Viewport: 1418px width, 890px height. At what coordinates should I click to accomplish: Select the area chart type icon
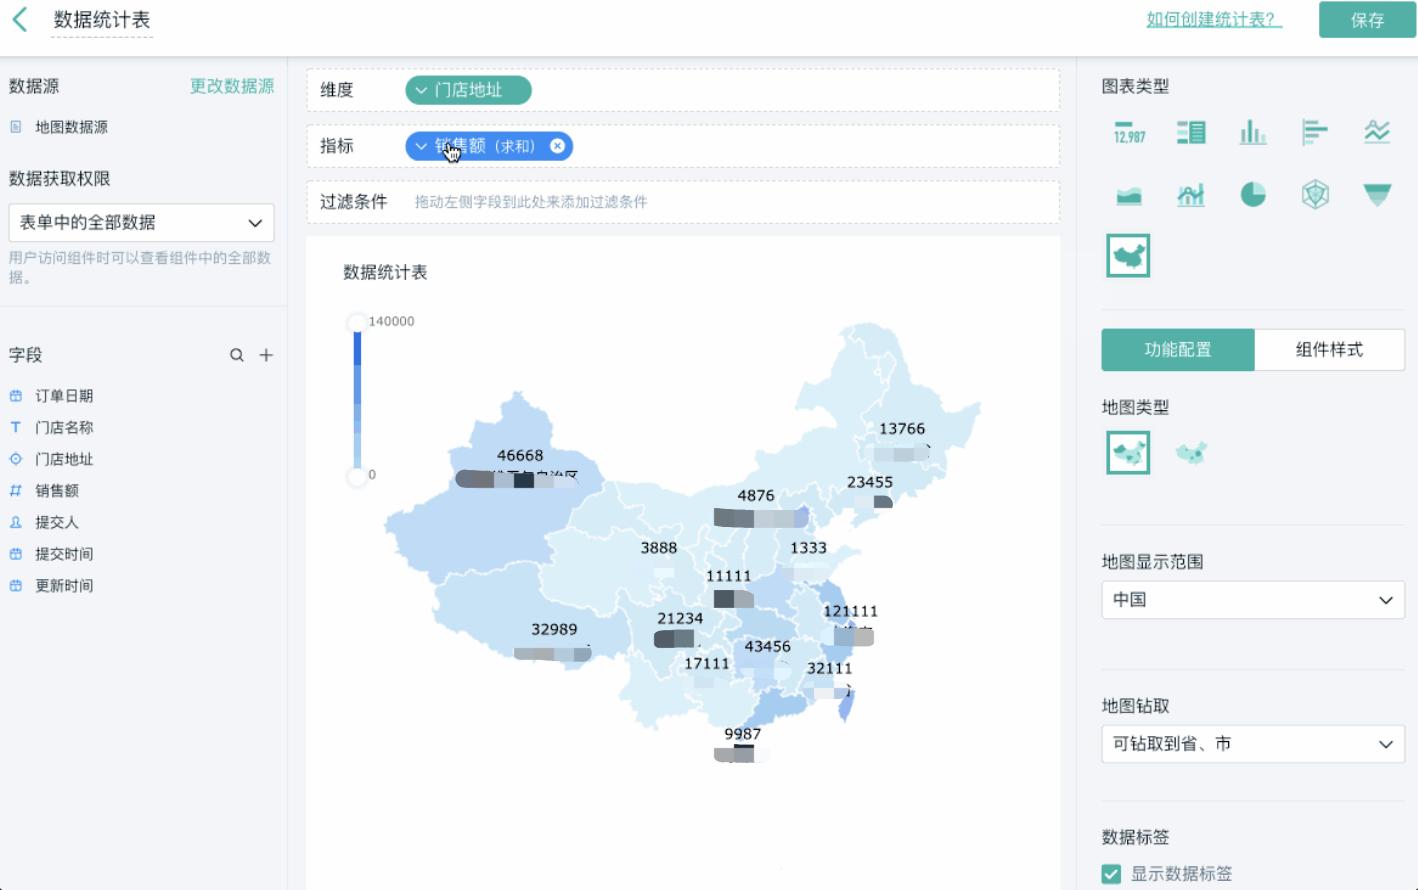coord(1128,194)
